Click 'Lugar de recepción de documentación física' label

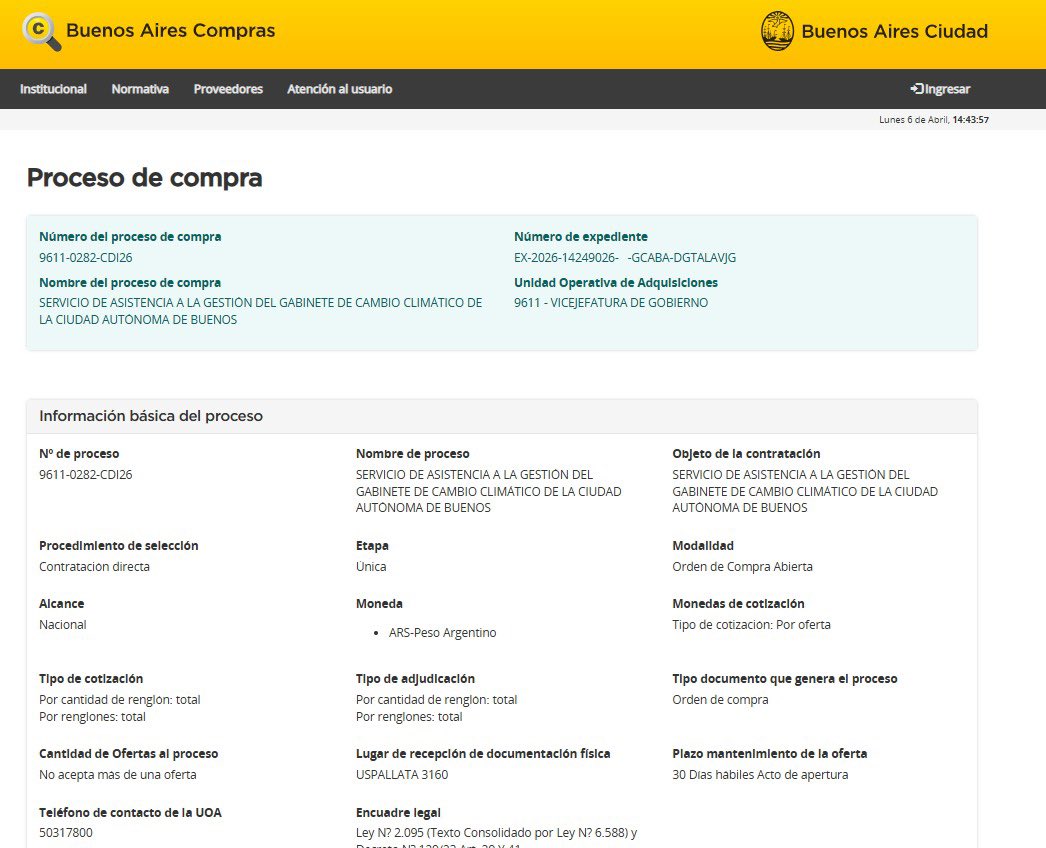[483, 753]
